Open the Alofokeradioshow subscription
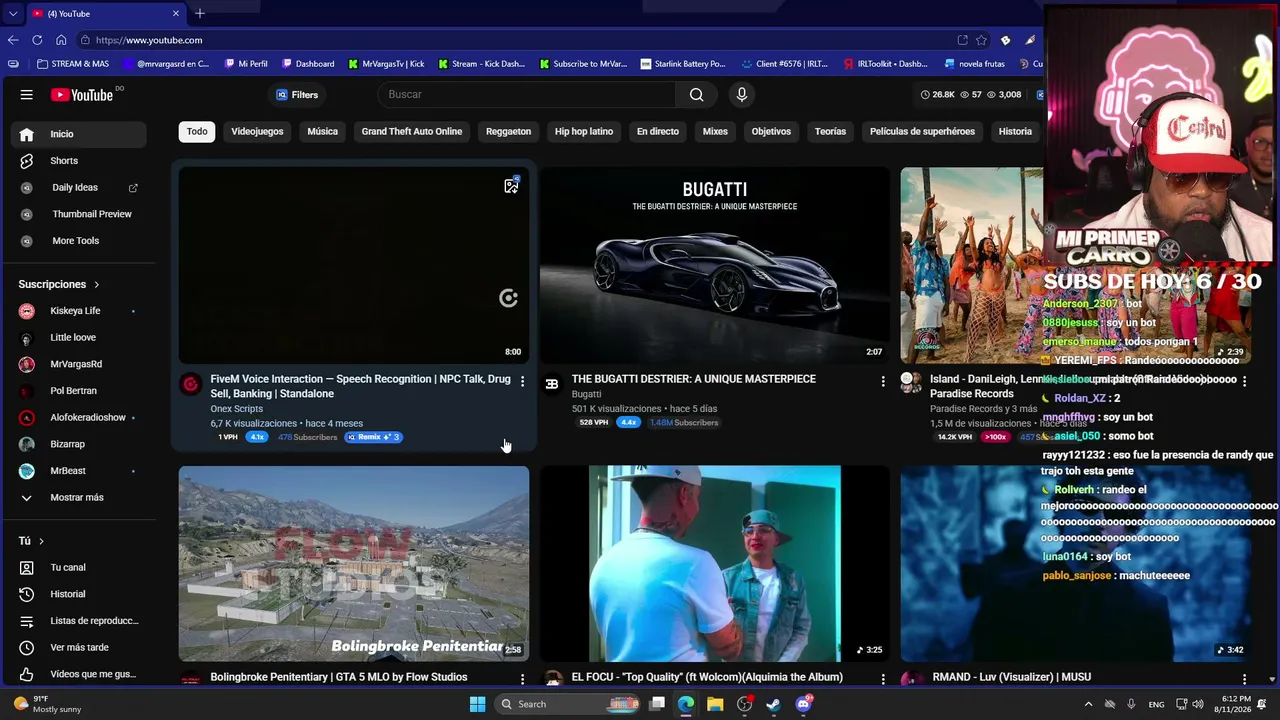The width and height of the screenshot is (1280, 720). coord(79,418)
